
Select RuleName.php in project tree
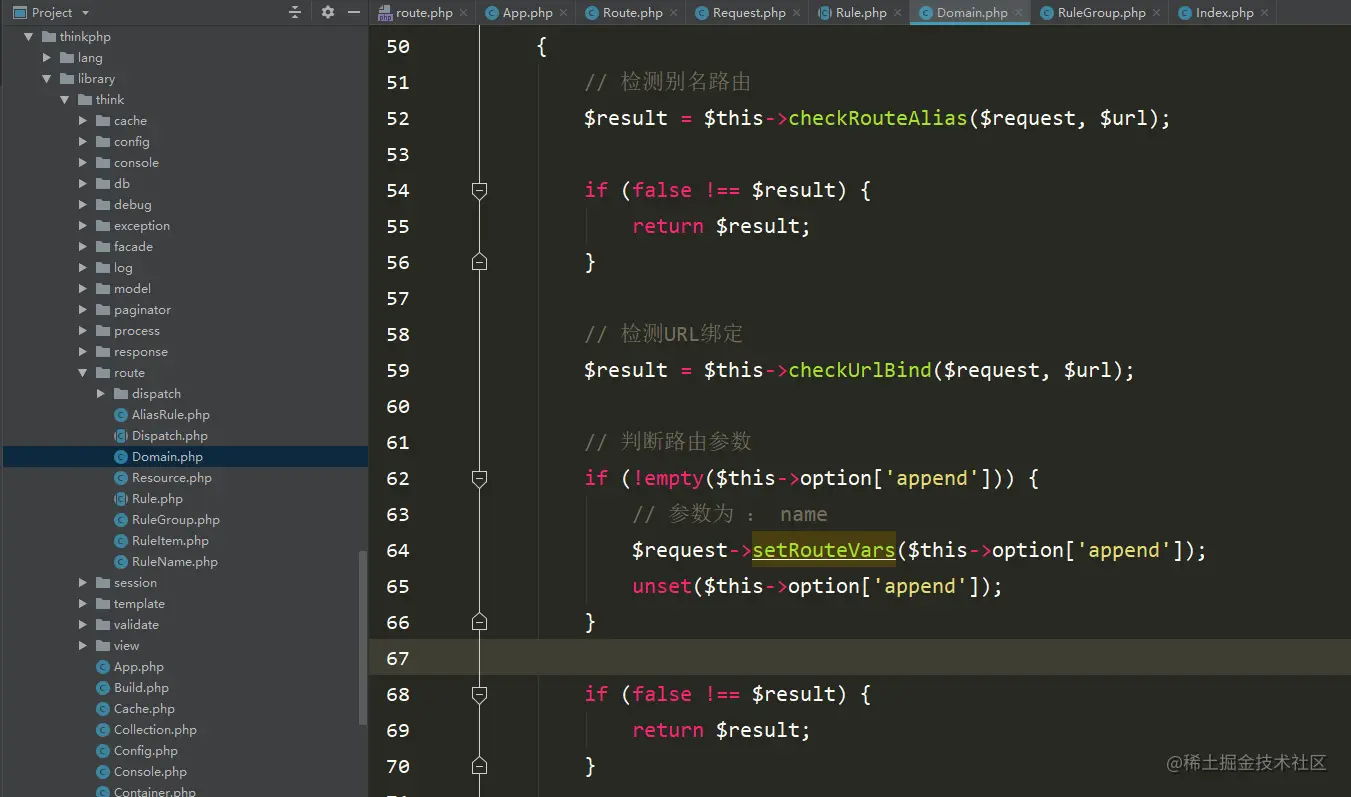(174, 562)
